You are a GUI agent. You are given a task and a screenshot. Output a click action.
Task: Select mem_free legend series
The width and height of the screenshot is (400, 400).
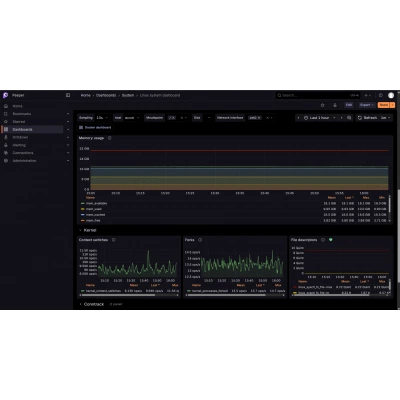[93, 220]
